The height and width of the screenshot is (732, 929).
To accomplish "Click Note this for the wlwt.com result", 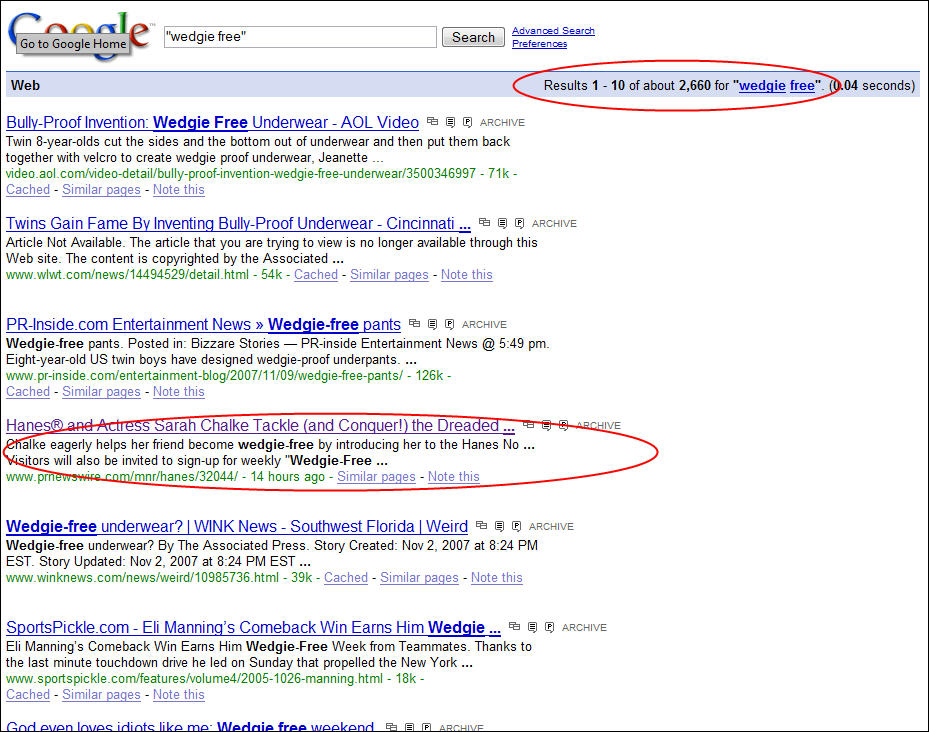I will [467, 274].
